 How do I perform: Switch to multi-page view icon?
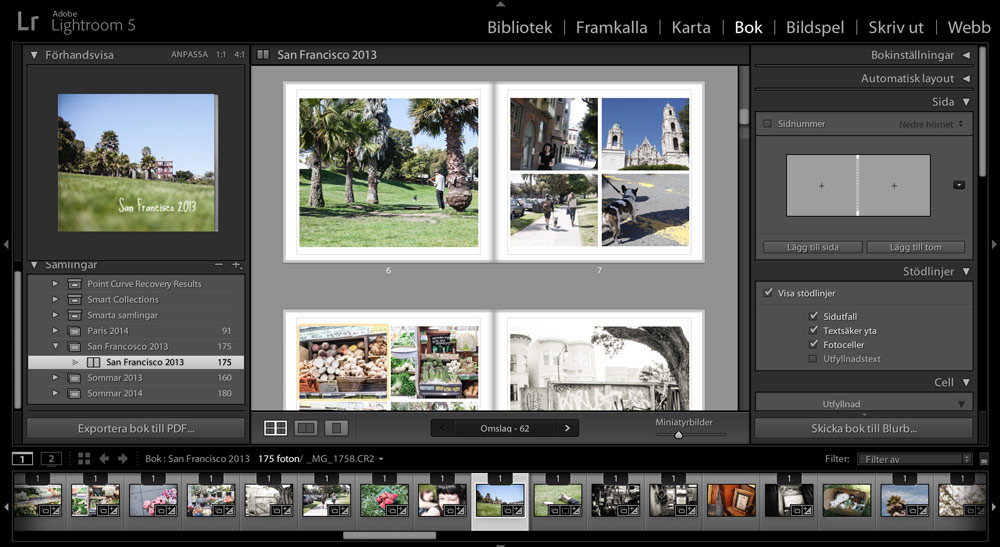point(275,428)
